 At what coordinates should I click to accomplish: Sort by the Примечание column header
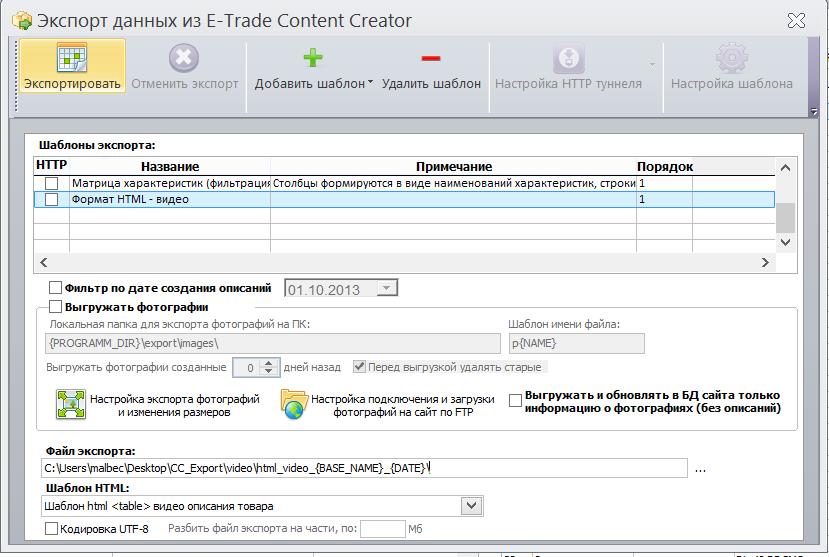[454, 166]
